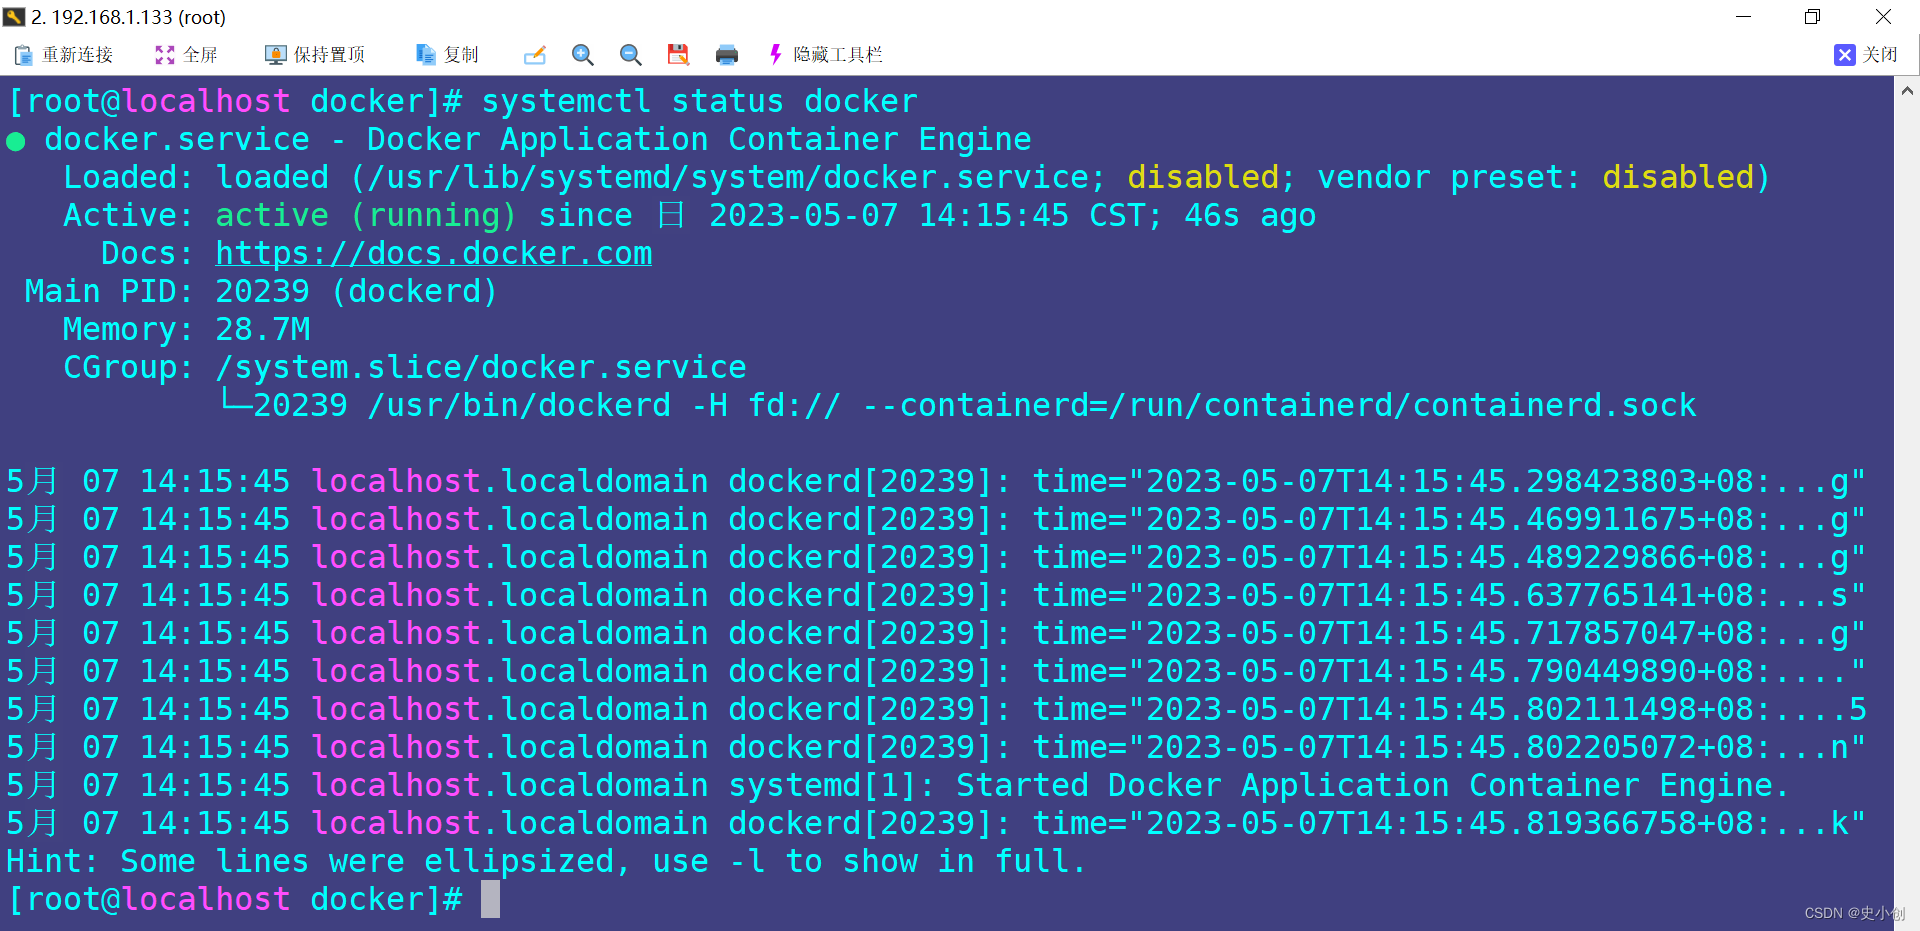Click the Reconnect (重新连接) toolbar button

pyautogui.click(x=64, y=55)
